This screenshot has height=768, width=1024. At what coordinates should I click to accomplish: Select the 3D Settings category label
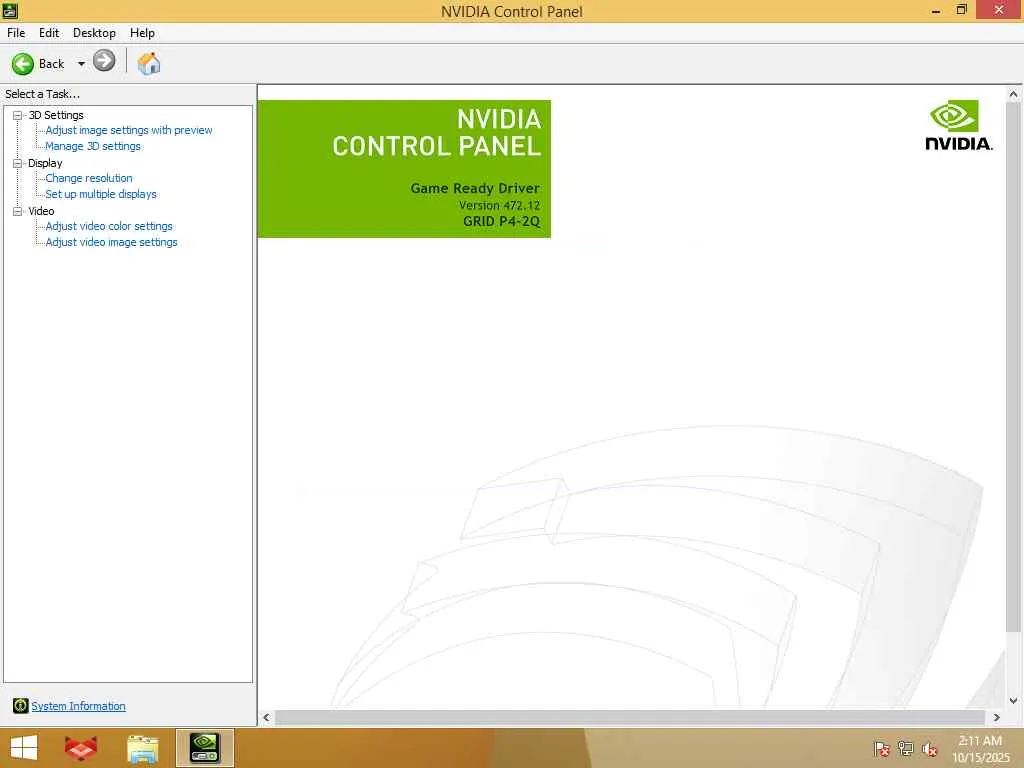click(x=56, y=115)
